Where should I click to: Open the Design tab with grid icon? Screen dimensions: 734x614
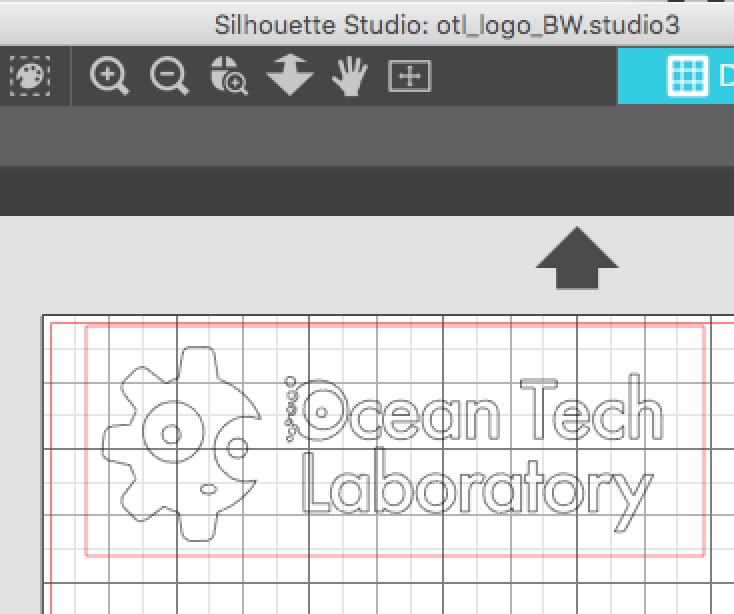(x=687, y=76)
